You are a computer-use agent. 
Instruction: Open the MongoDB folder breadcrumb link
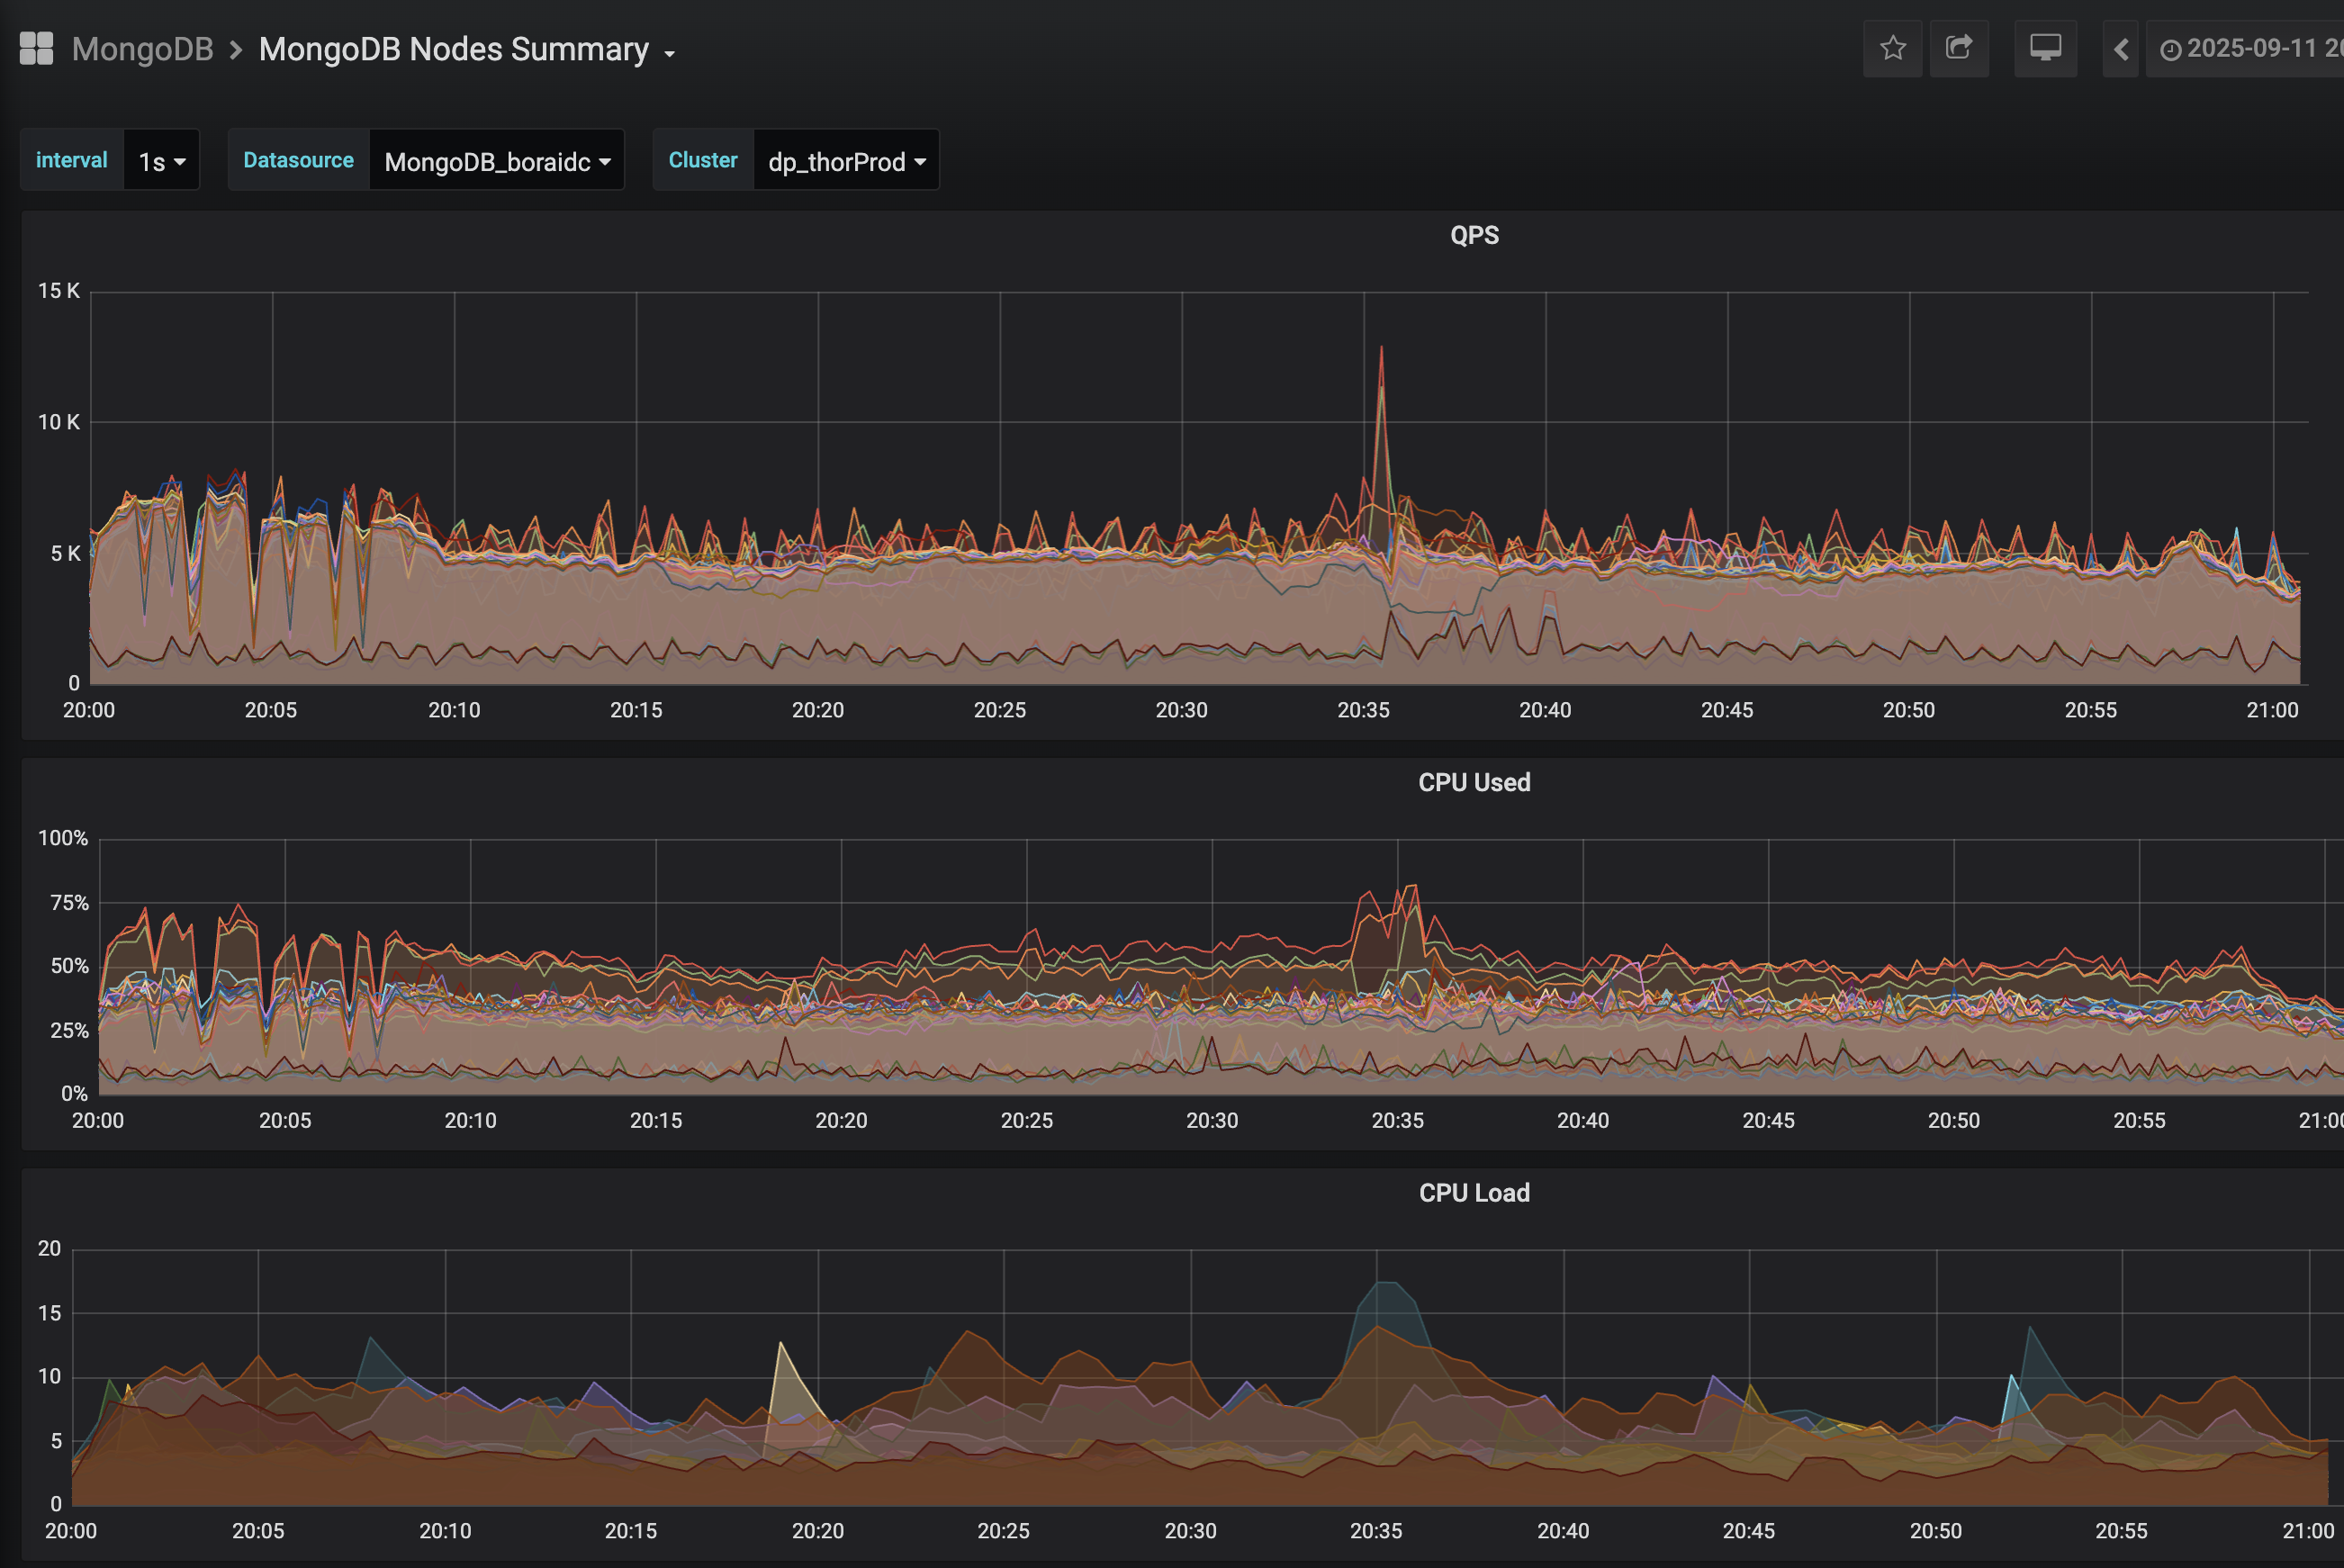[x=142, y=49]
